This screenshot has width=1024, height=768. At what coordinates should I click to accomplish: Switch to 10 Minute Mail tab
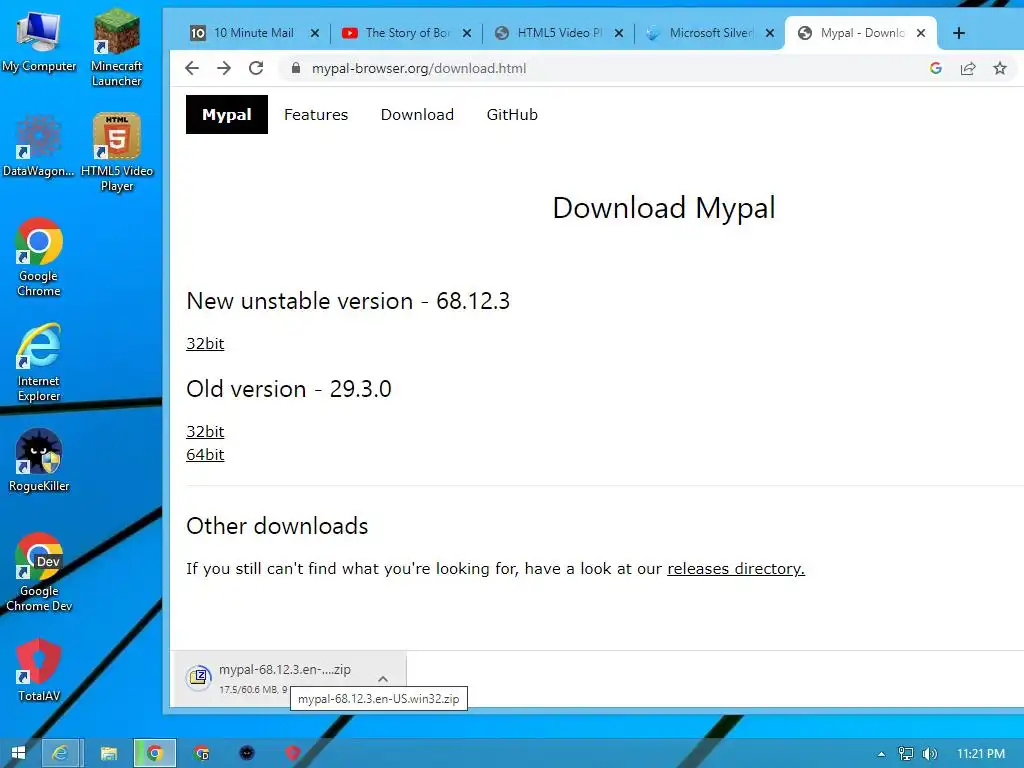click(251, 33)
